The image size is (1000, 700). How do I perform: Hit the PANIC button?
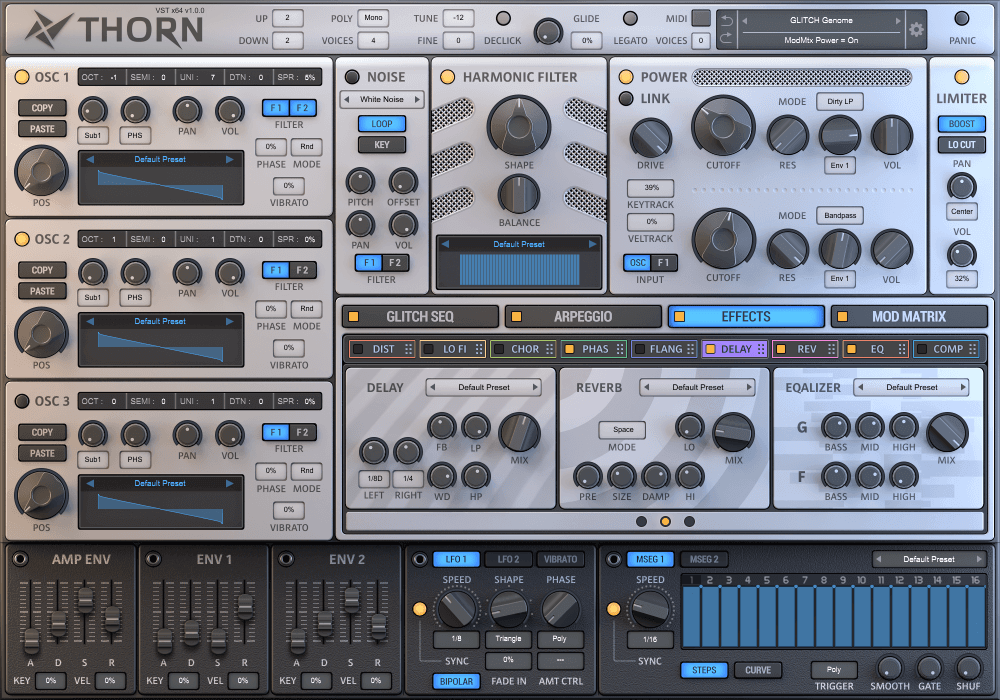tap(962, 19)
